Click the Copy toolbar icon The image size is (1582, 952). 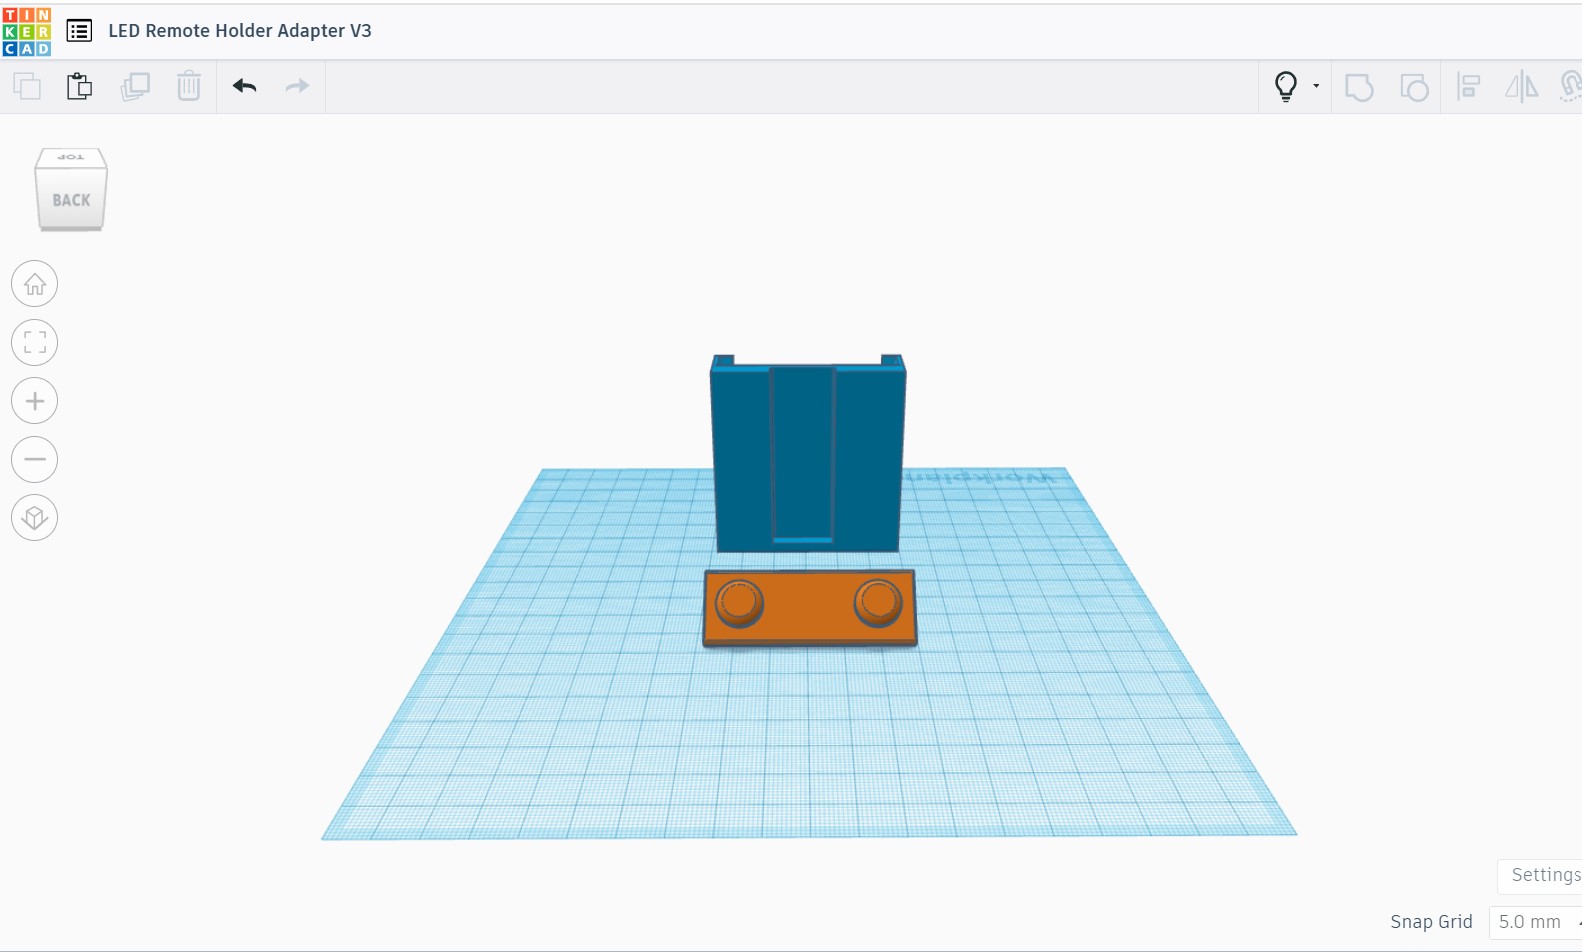pos(27,86)
